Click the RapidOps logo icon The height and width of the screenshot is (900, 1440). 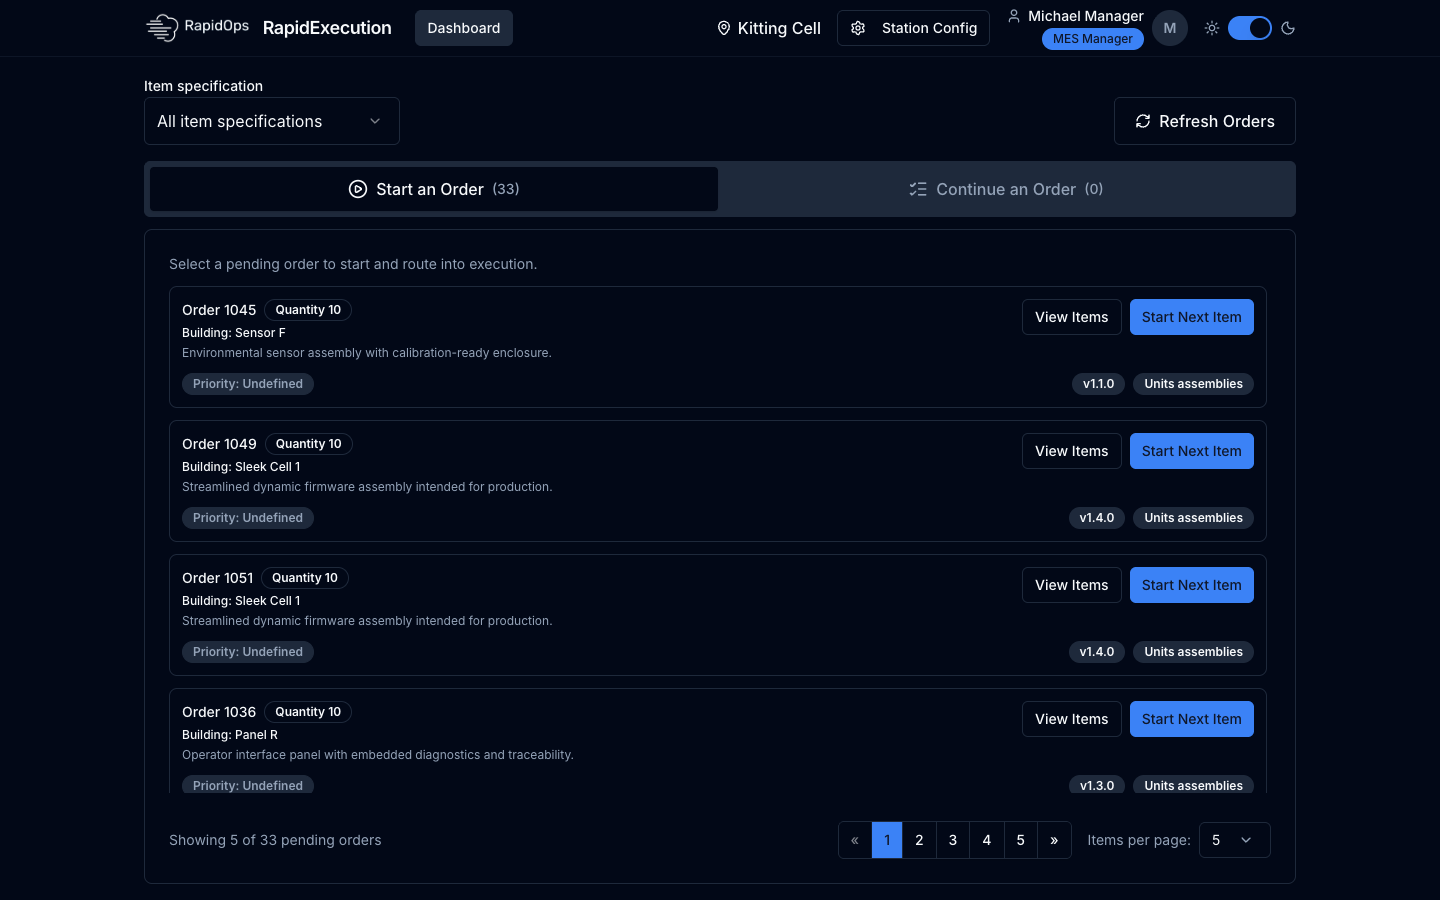click(x=162, y=28)
